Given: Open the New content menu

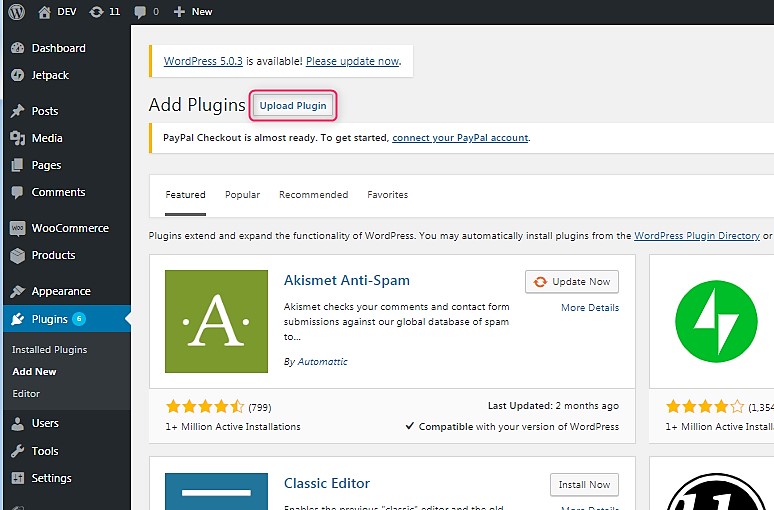Looking at the screenshot, I should (x=192, y=12).
